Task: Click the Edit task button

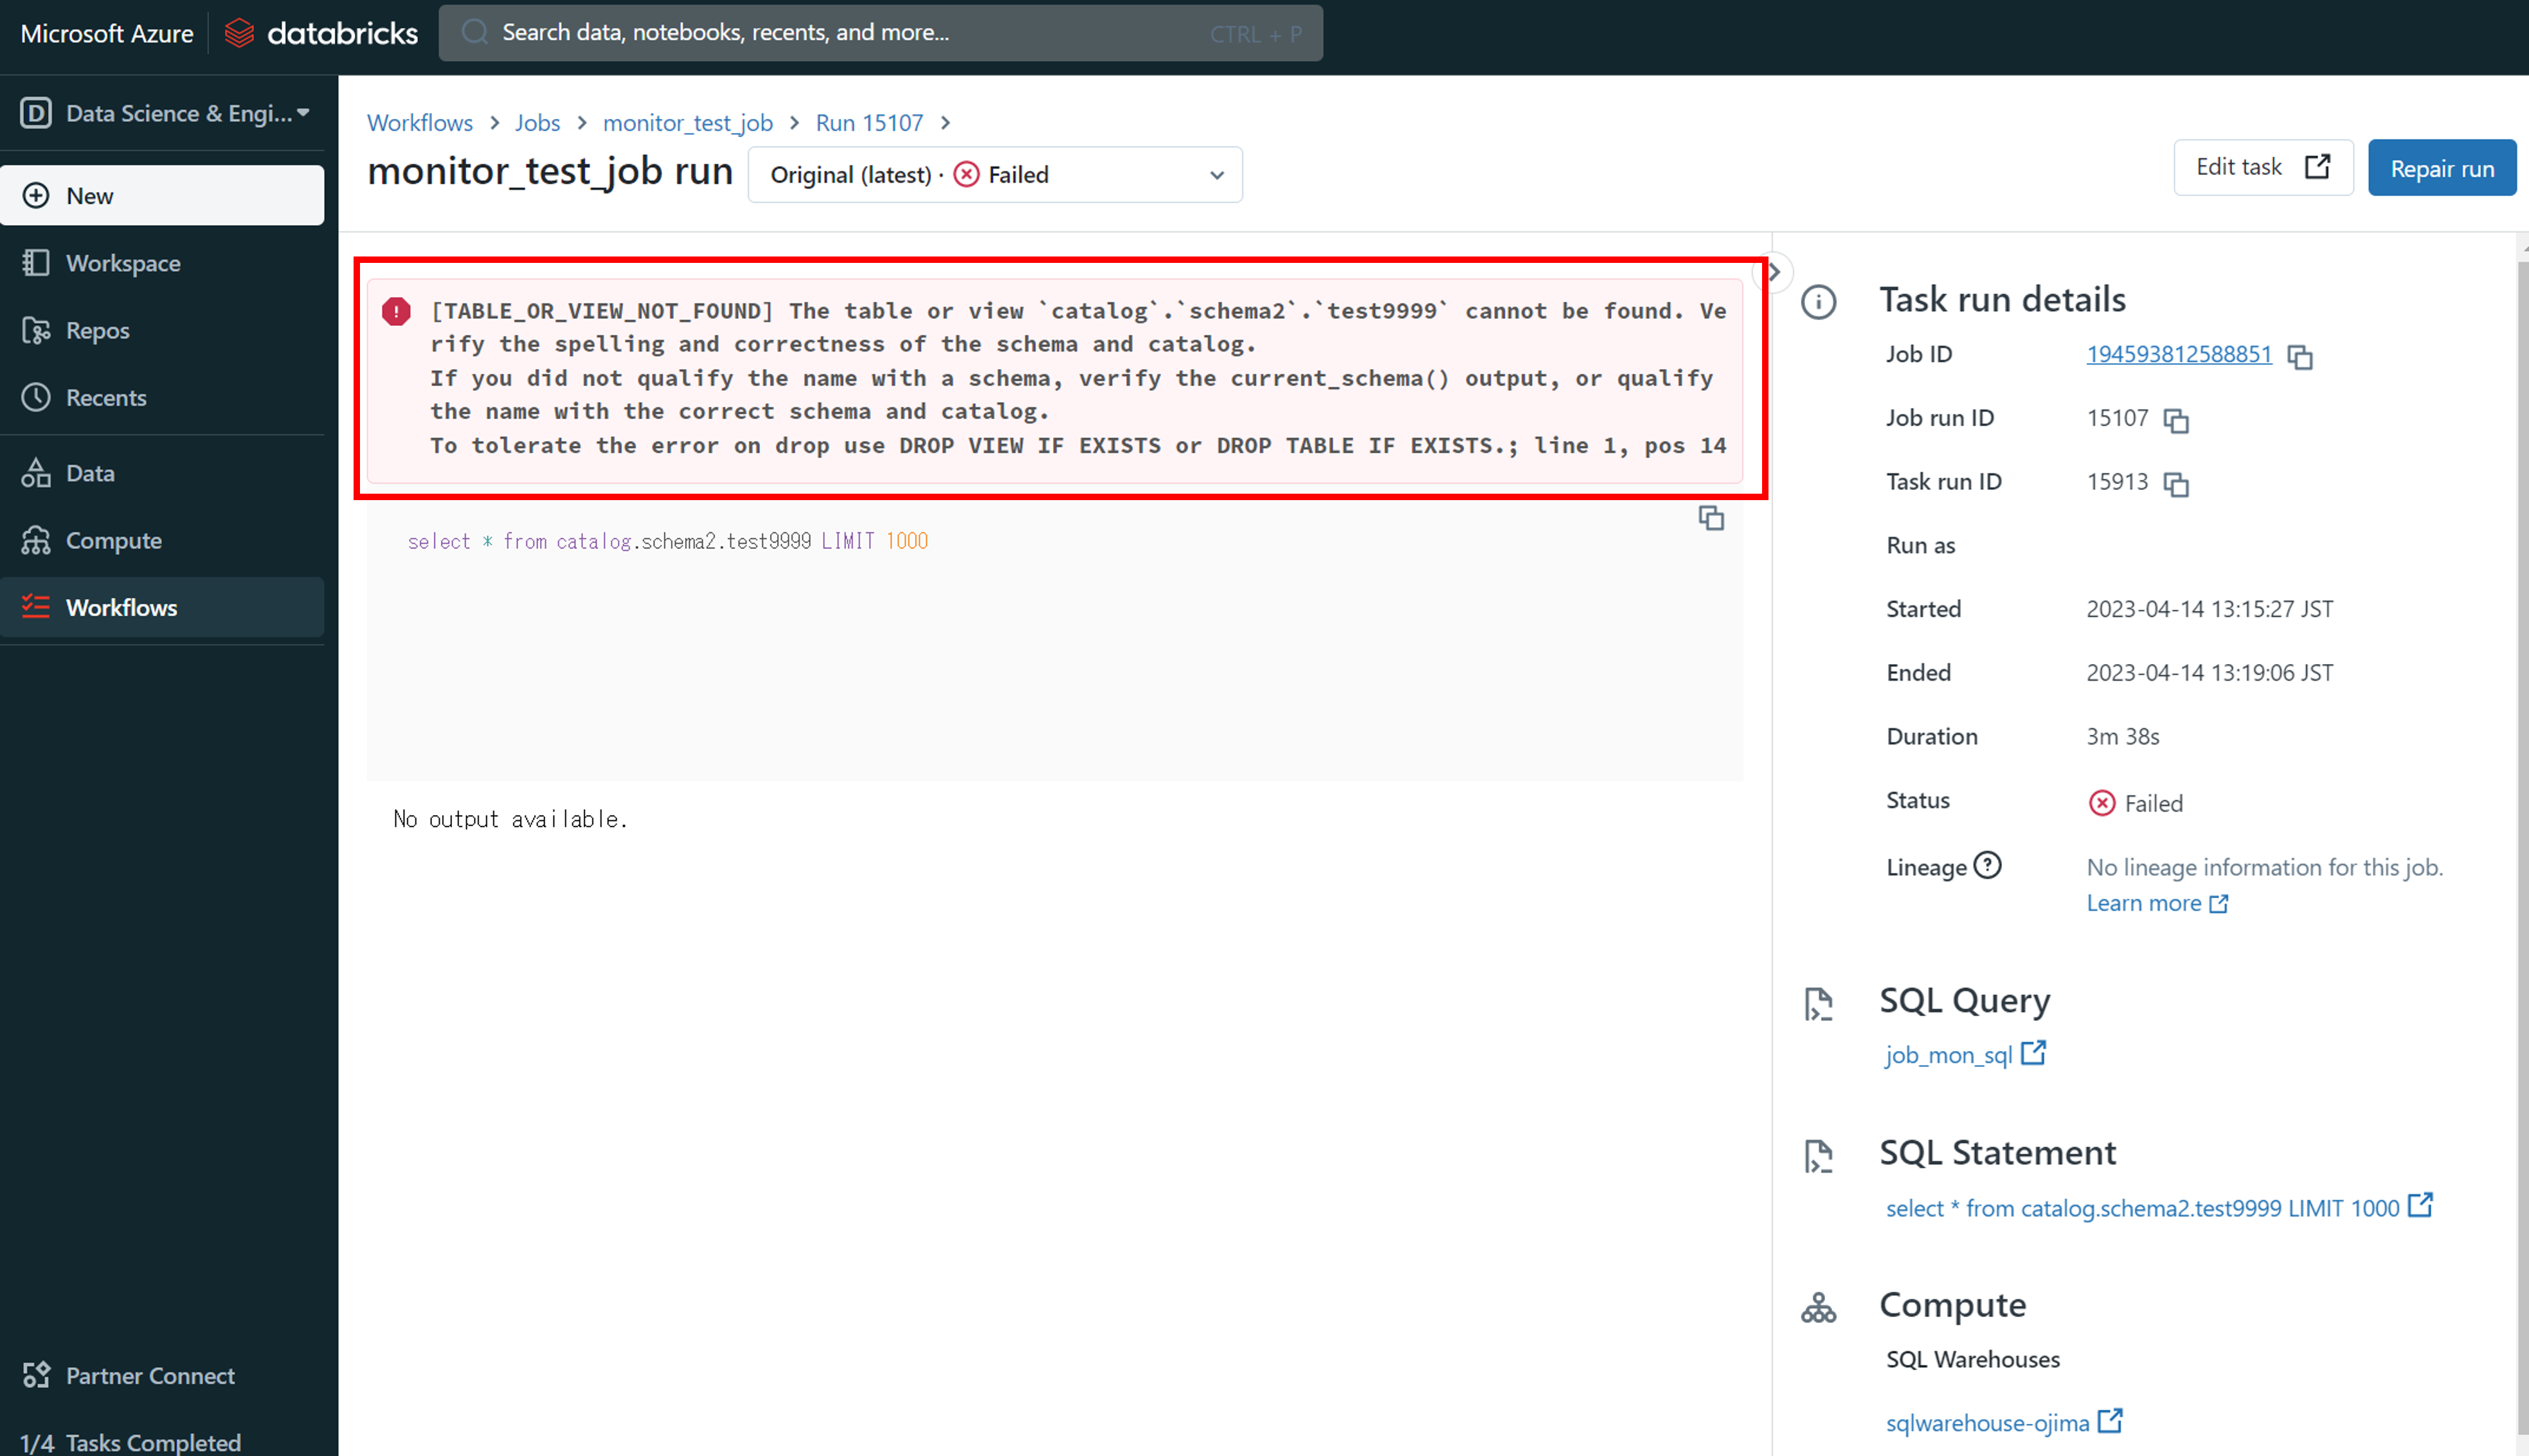Action: click(2261, 167)
